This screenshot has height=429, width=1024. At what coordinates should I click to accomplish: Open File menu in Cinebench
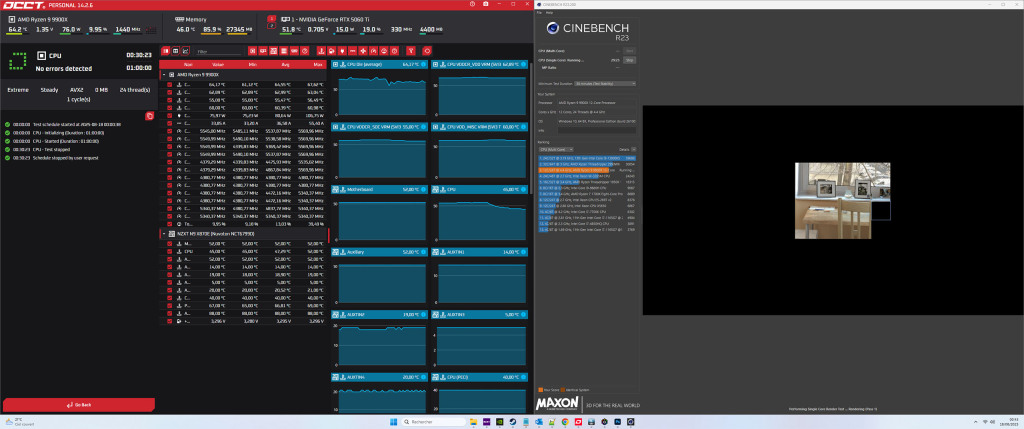[x=539, y=12]
